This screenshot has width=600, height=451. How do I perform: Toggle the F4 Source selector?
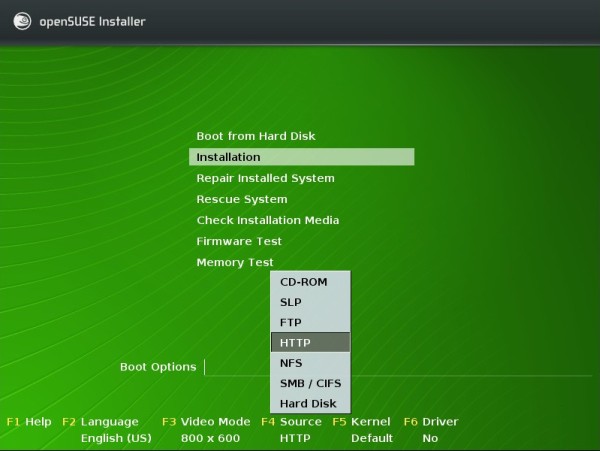tap(291, 422)
